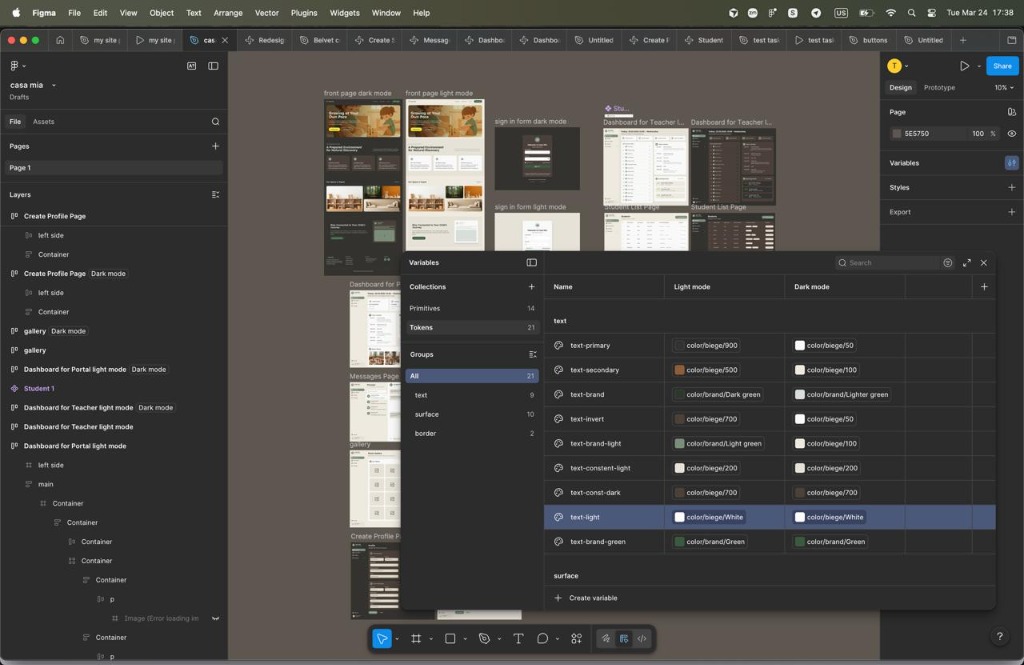Select the Text tool

518,638
